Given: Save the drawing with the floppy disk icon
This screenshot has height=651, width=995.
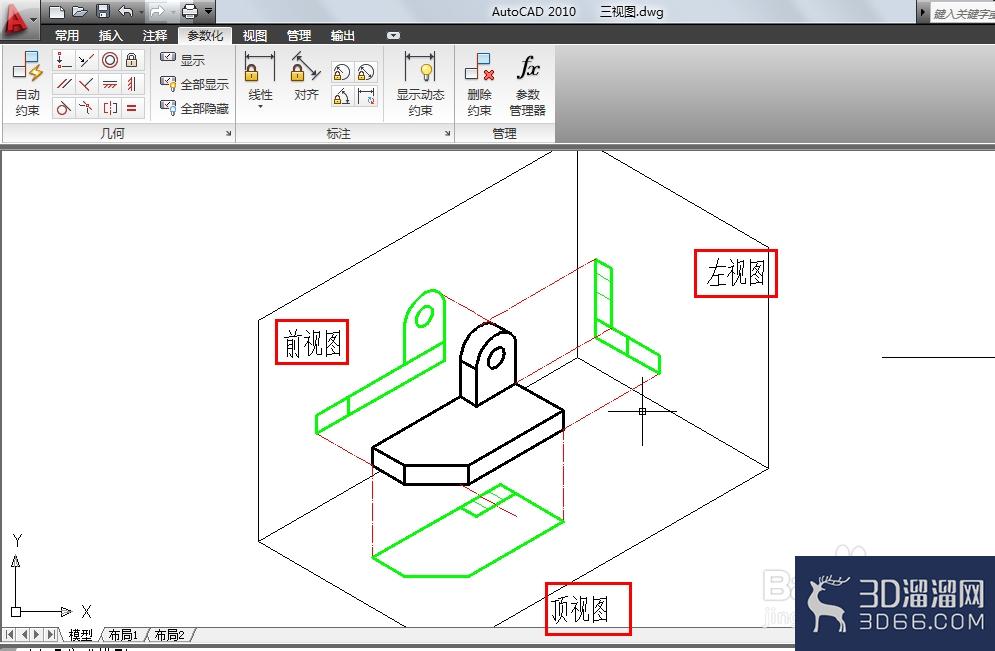Looking at the screenshot, I should point(102,11).
